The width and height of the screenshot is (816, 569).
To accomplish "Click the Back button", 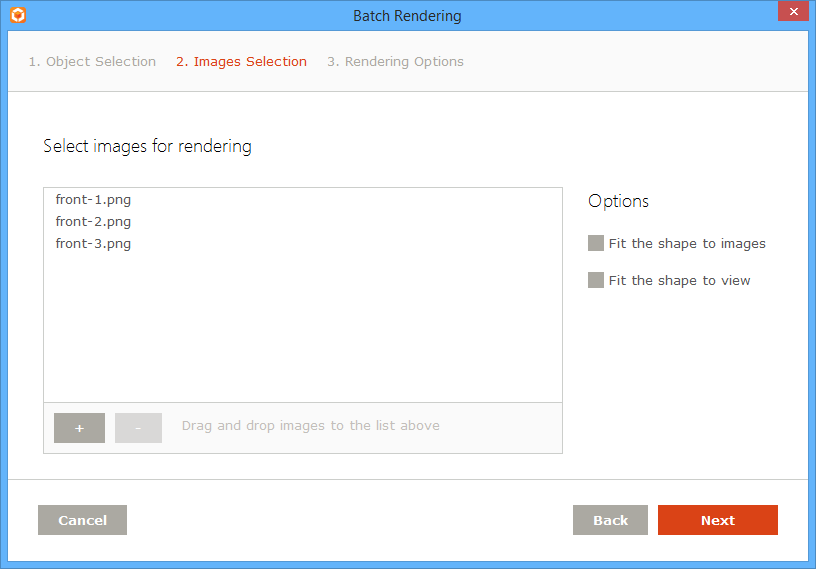I will [610, 520].
